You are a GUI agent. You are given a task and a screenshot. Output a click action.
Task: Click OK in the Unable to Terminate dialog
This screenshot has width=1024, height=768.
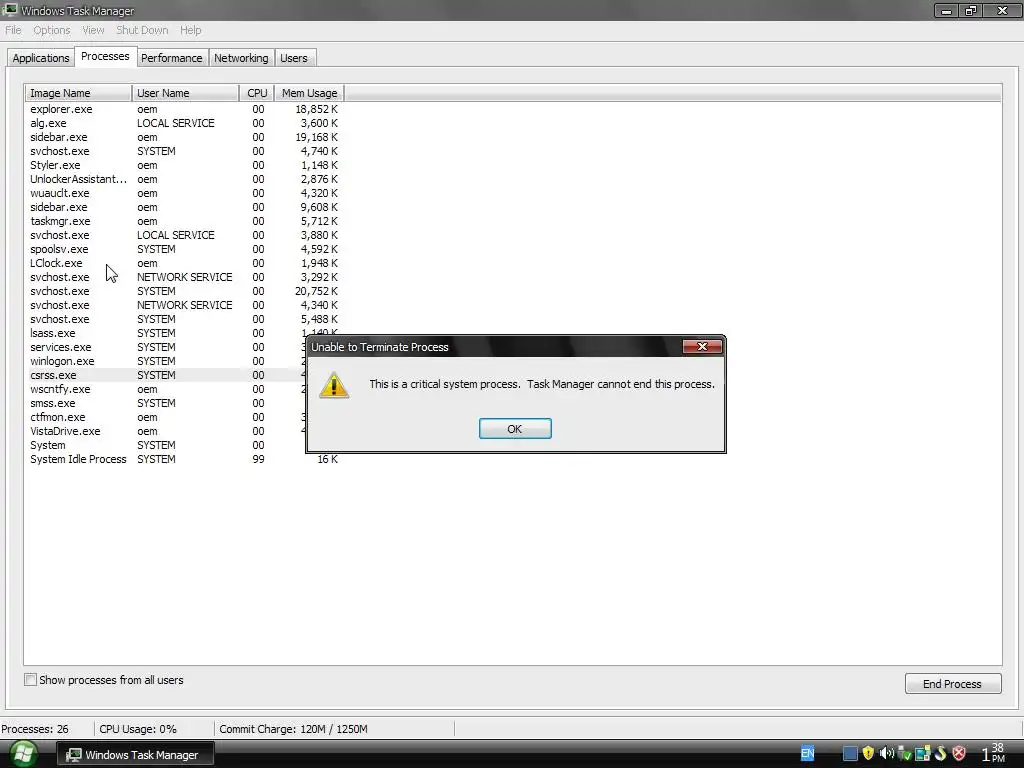coord(515,428)
